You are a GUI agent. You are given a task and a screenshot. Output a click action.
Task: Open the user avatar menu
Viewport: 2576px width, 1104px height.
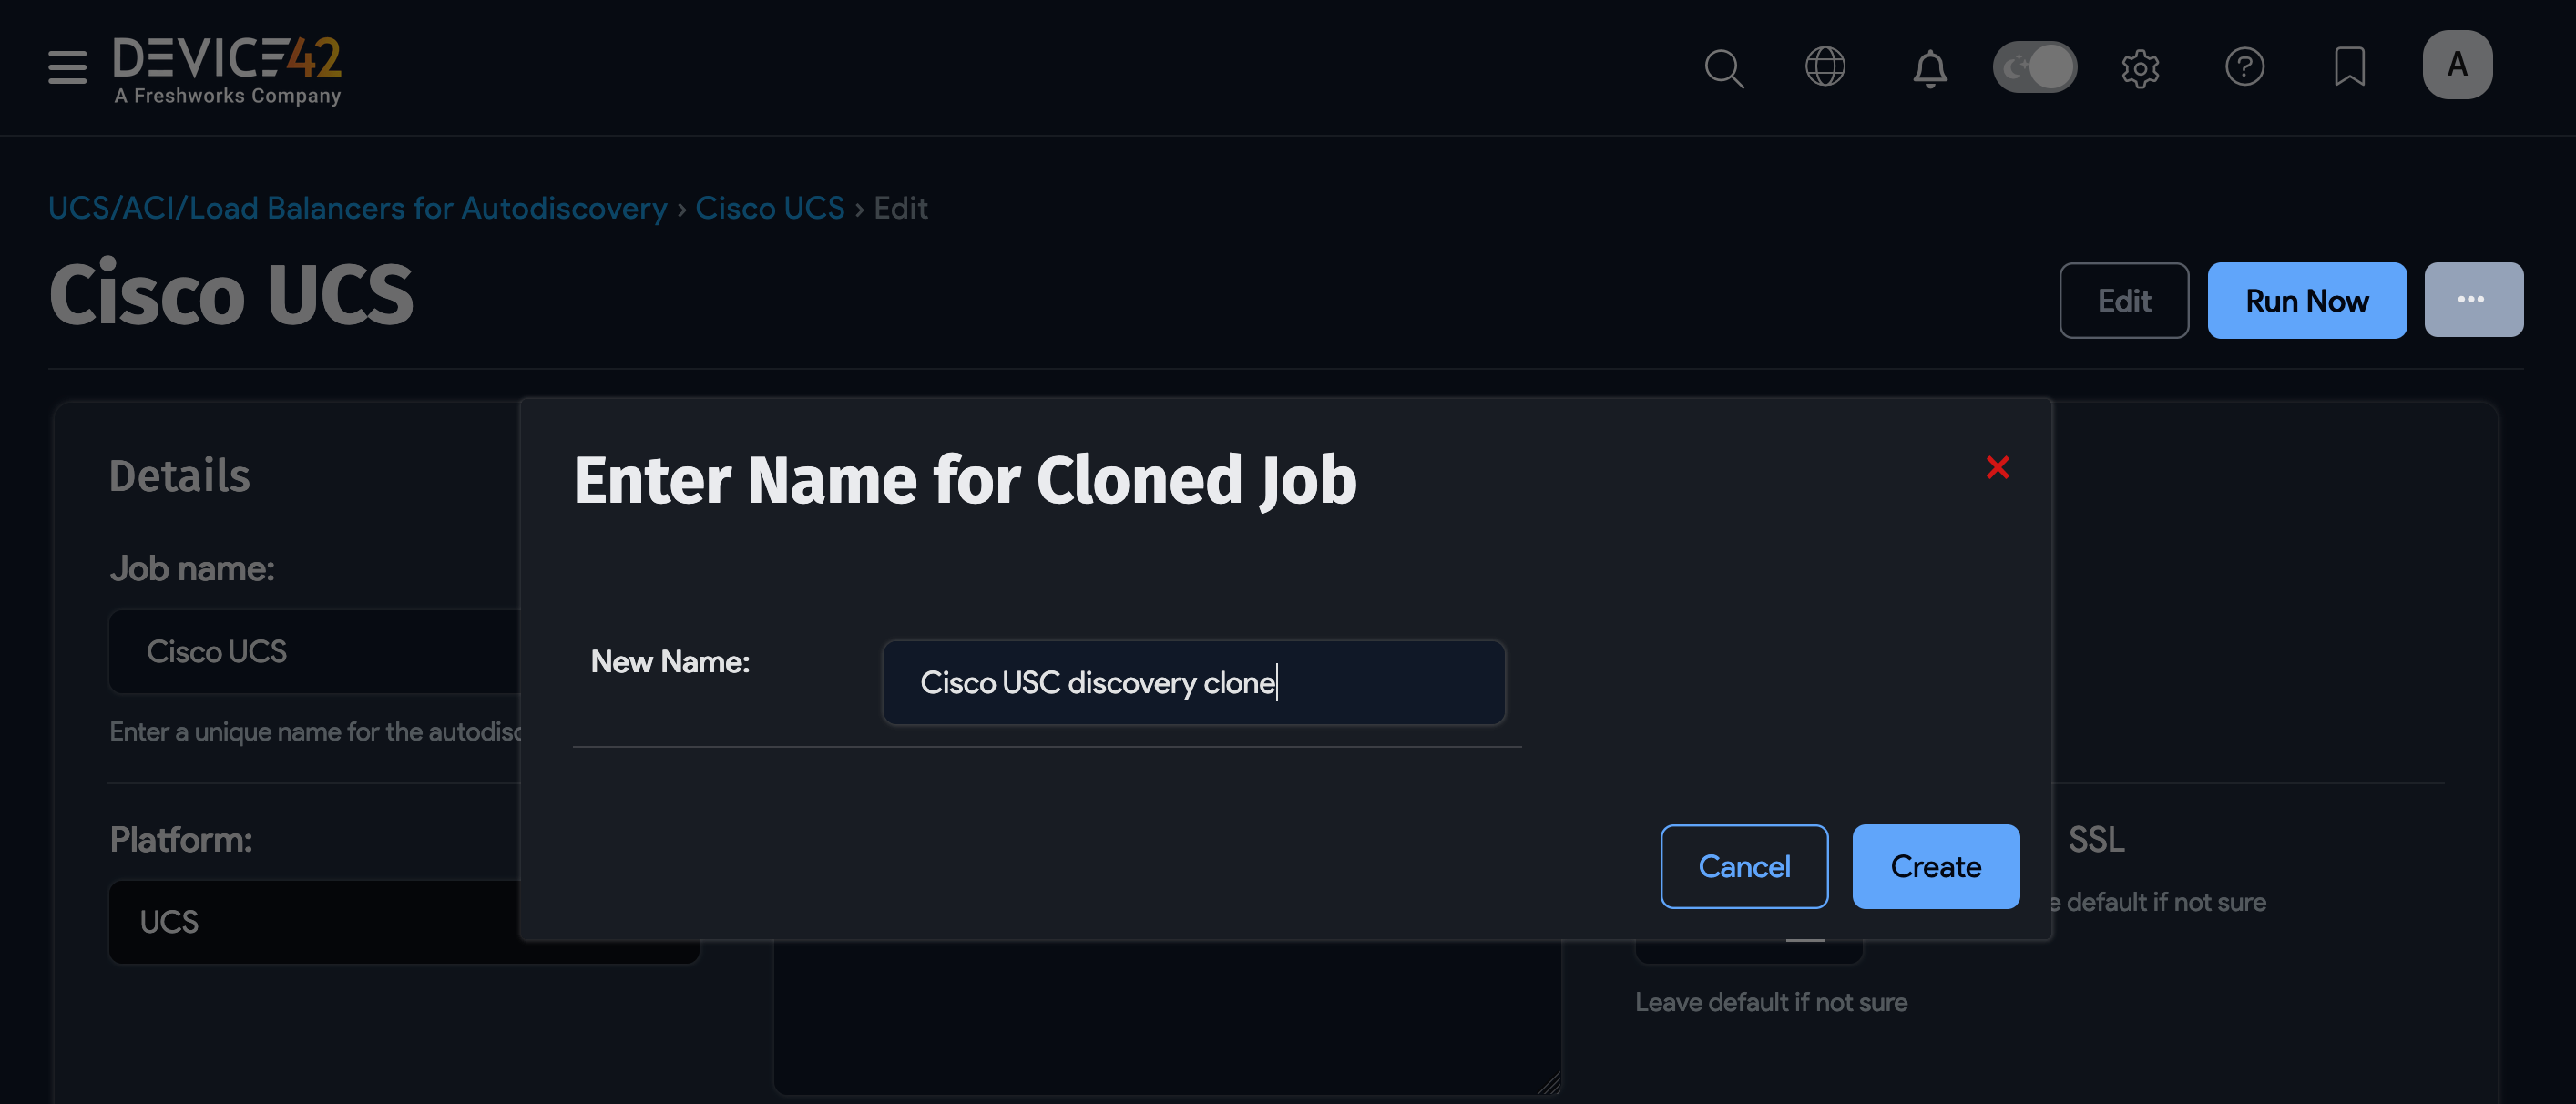(x=2457, y=64)
